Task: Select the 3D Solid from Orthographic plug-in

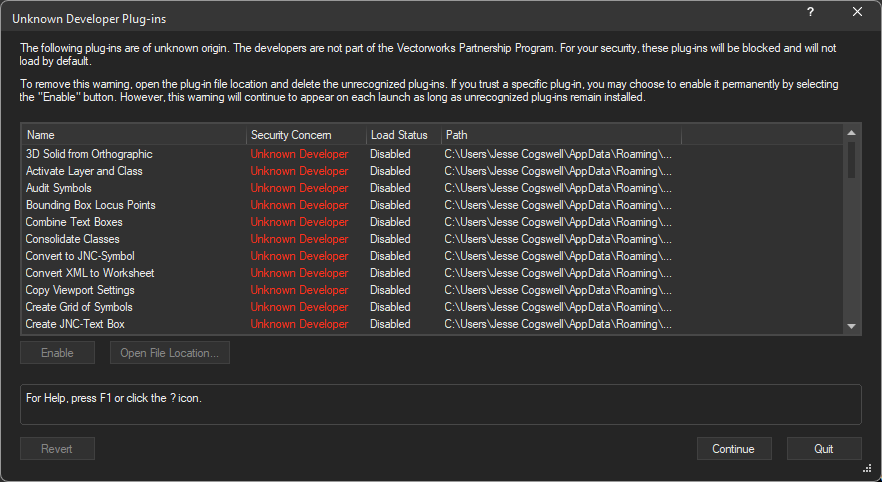Action: point(89,154)
